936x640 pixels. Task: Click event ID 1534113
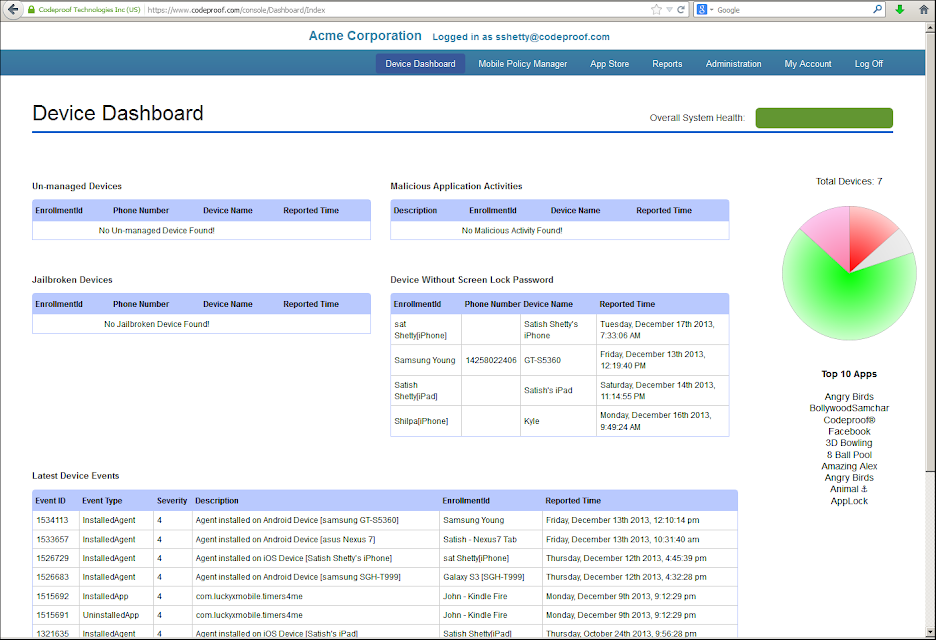coord(53,520)
